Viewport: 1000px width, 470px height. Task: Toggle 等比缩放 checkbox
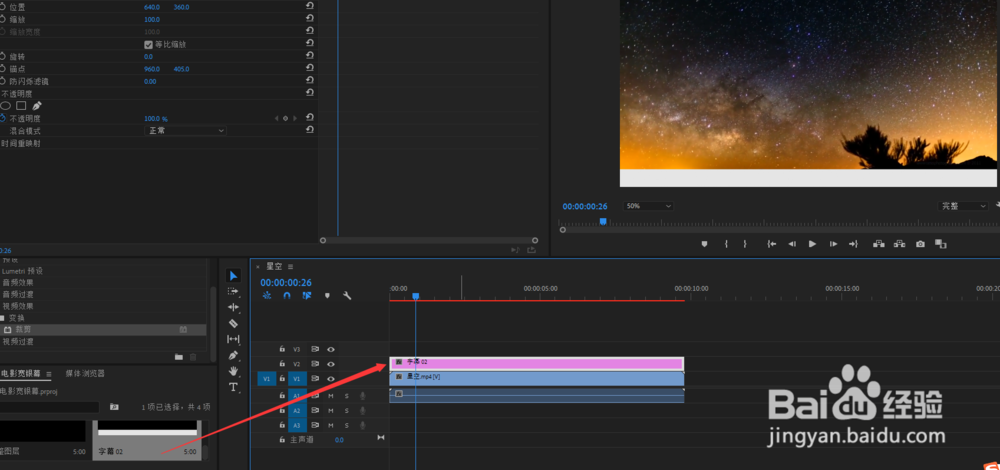point(149,45)
